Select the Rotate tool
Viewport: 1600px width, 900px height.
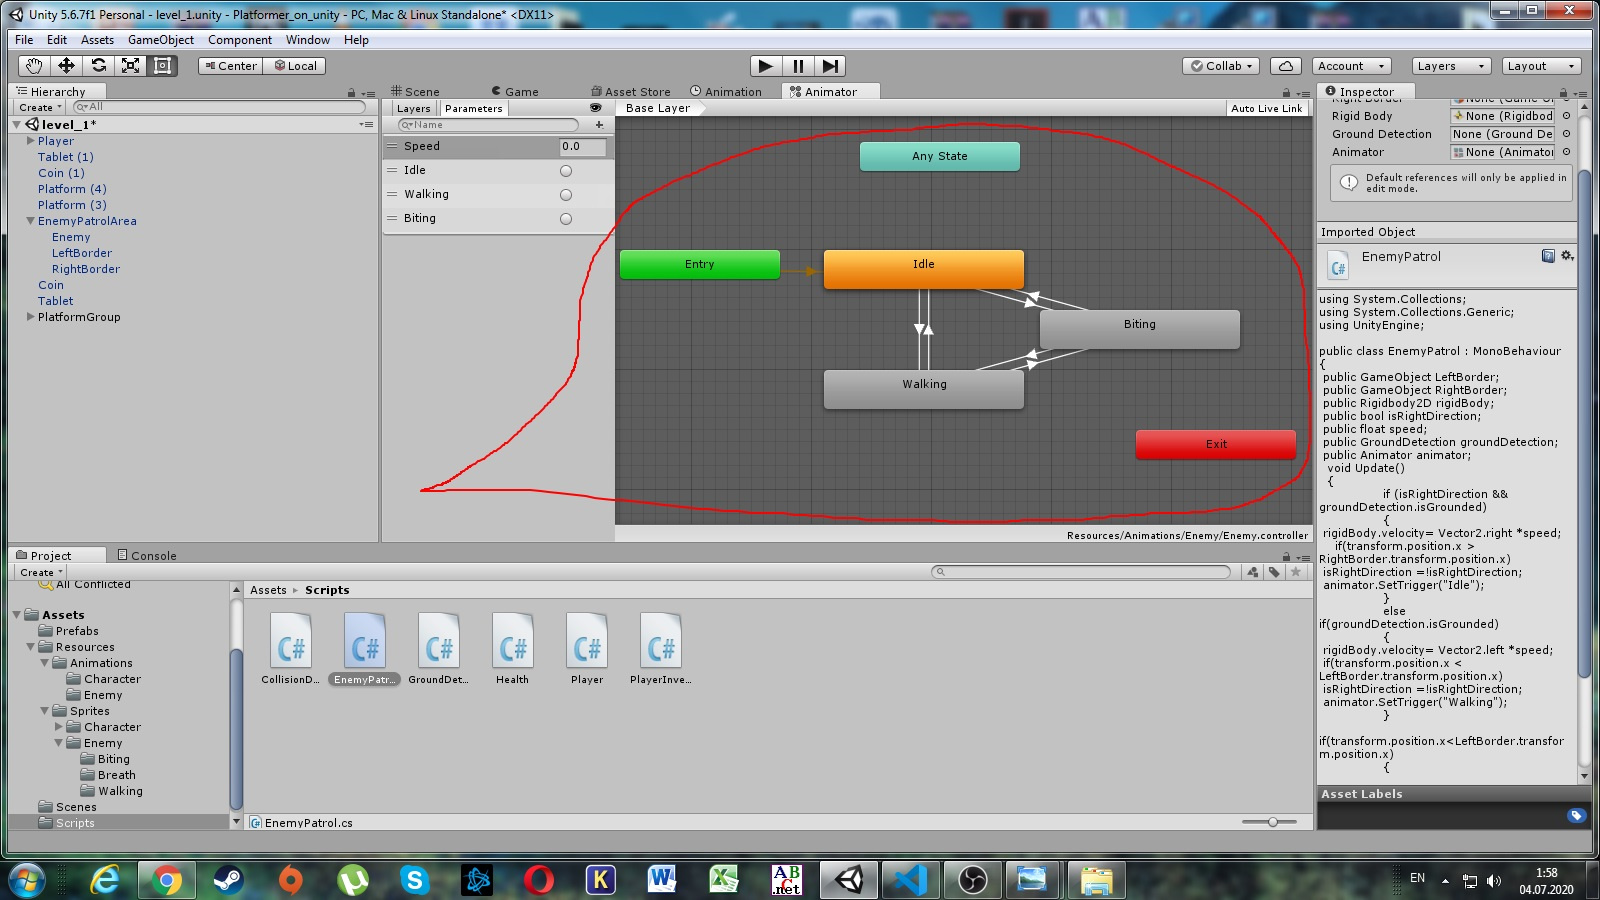[98, 66]
